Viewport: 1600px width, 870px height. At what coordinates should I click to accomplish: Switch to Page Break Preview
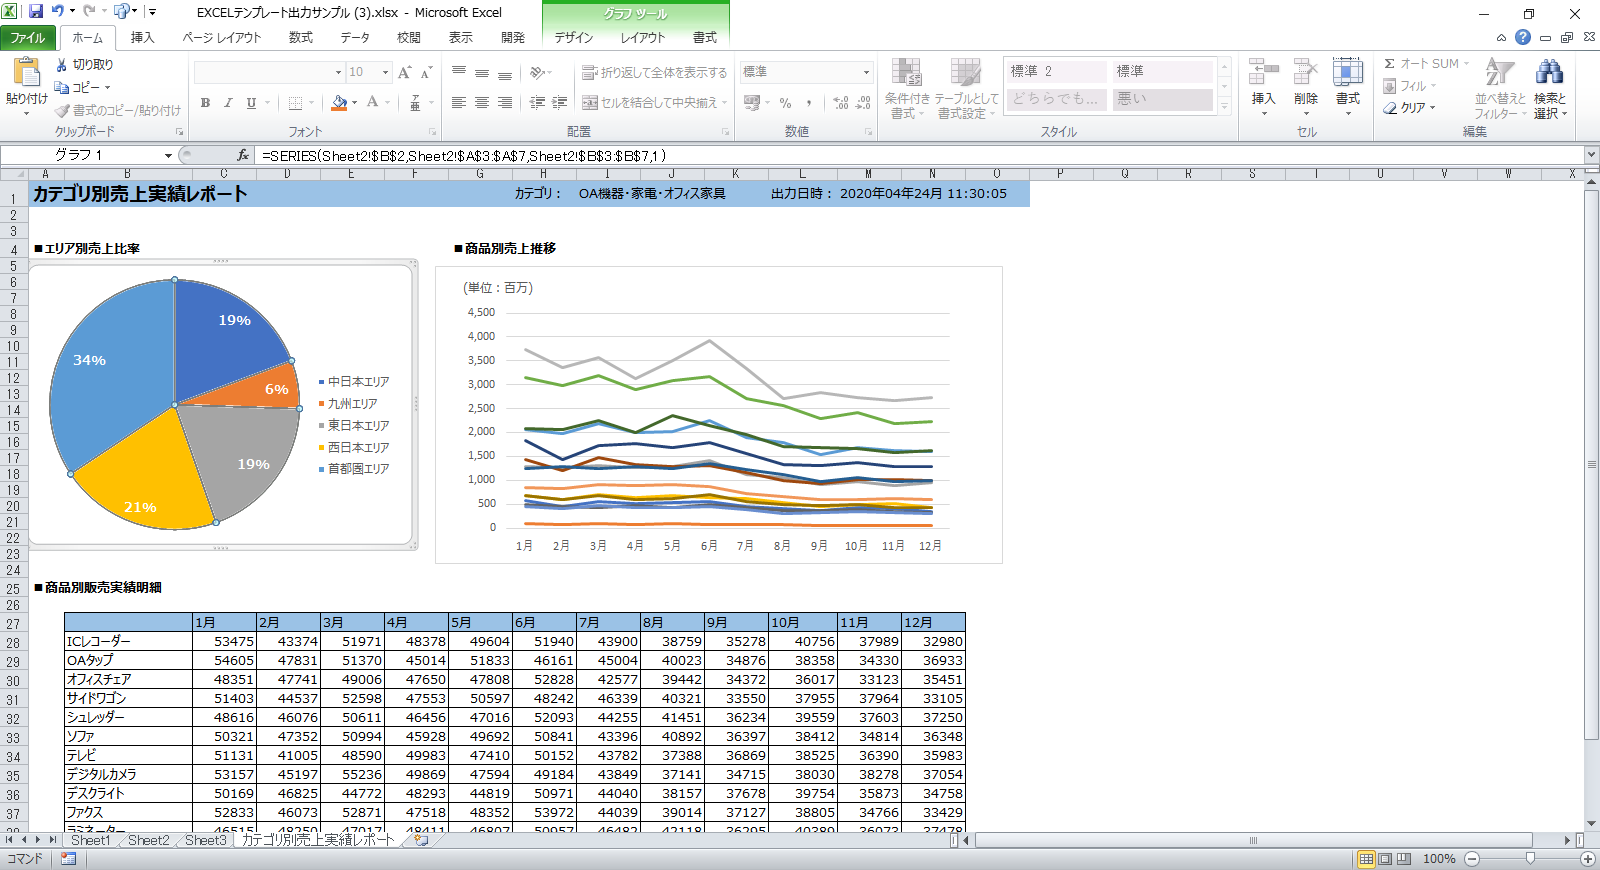pos(1404,858)
